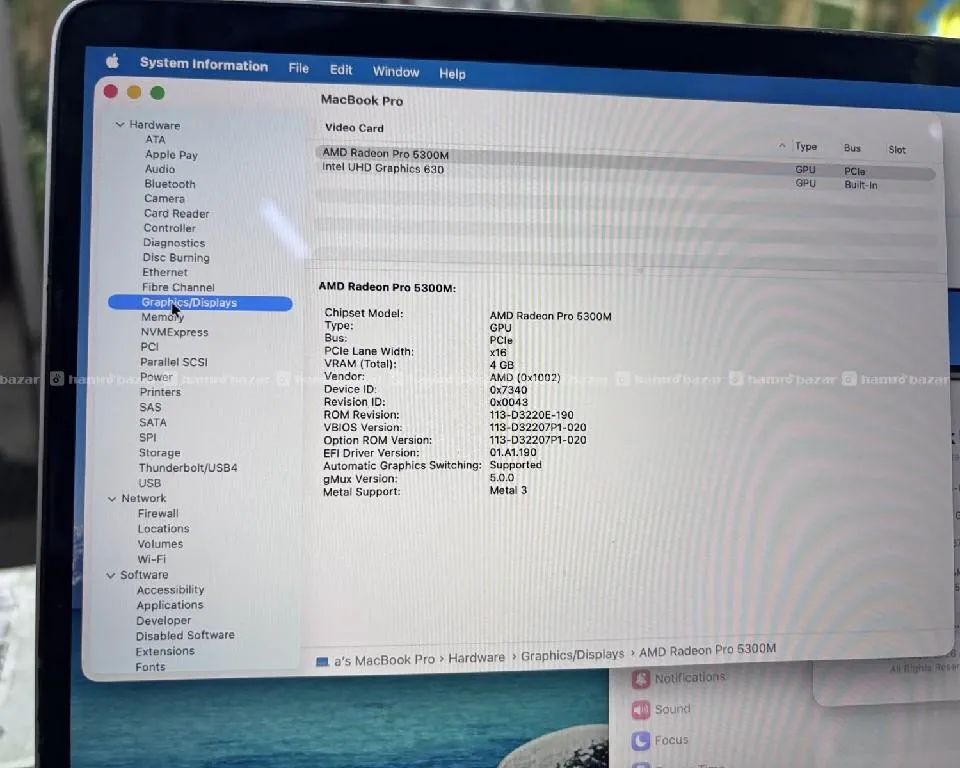960x768 pixels.
Task: Select Storage in the sidebar
Action: pos(159,453)
